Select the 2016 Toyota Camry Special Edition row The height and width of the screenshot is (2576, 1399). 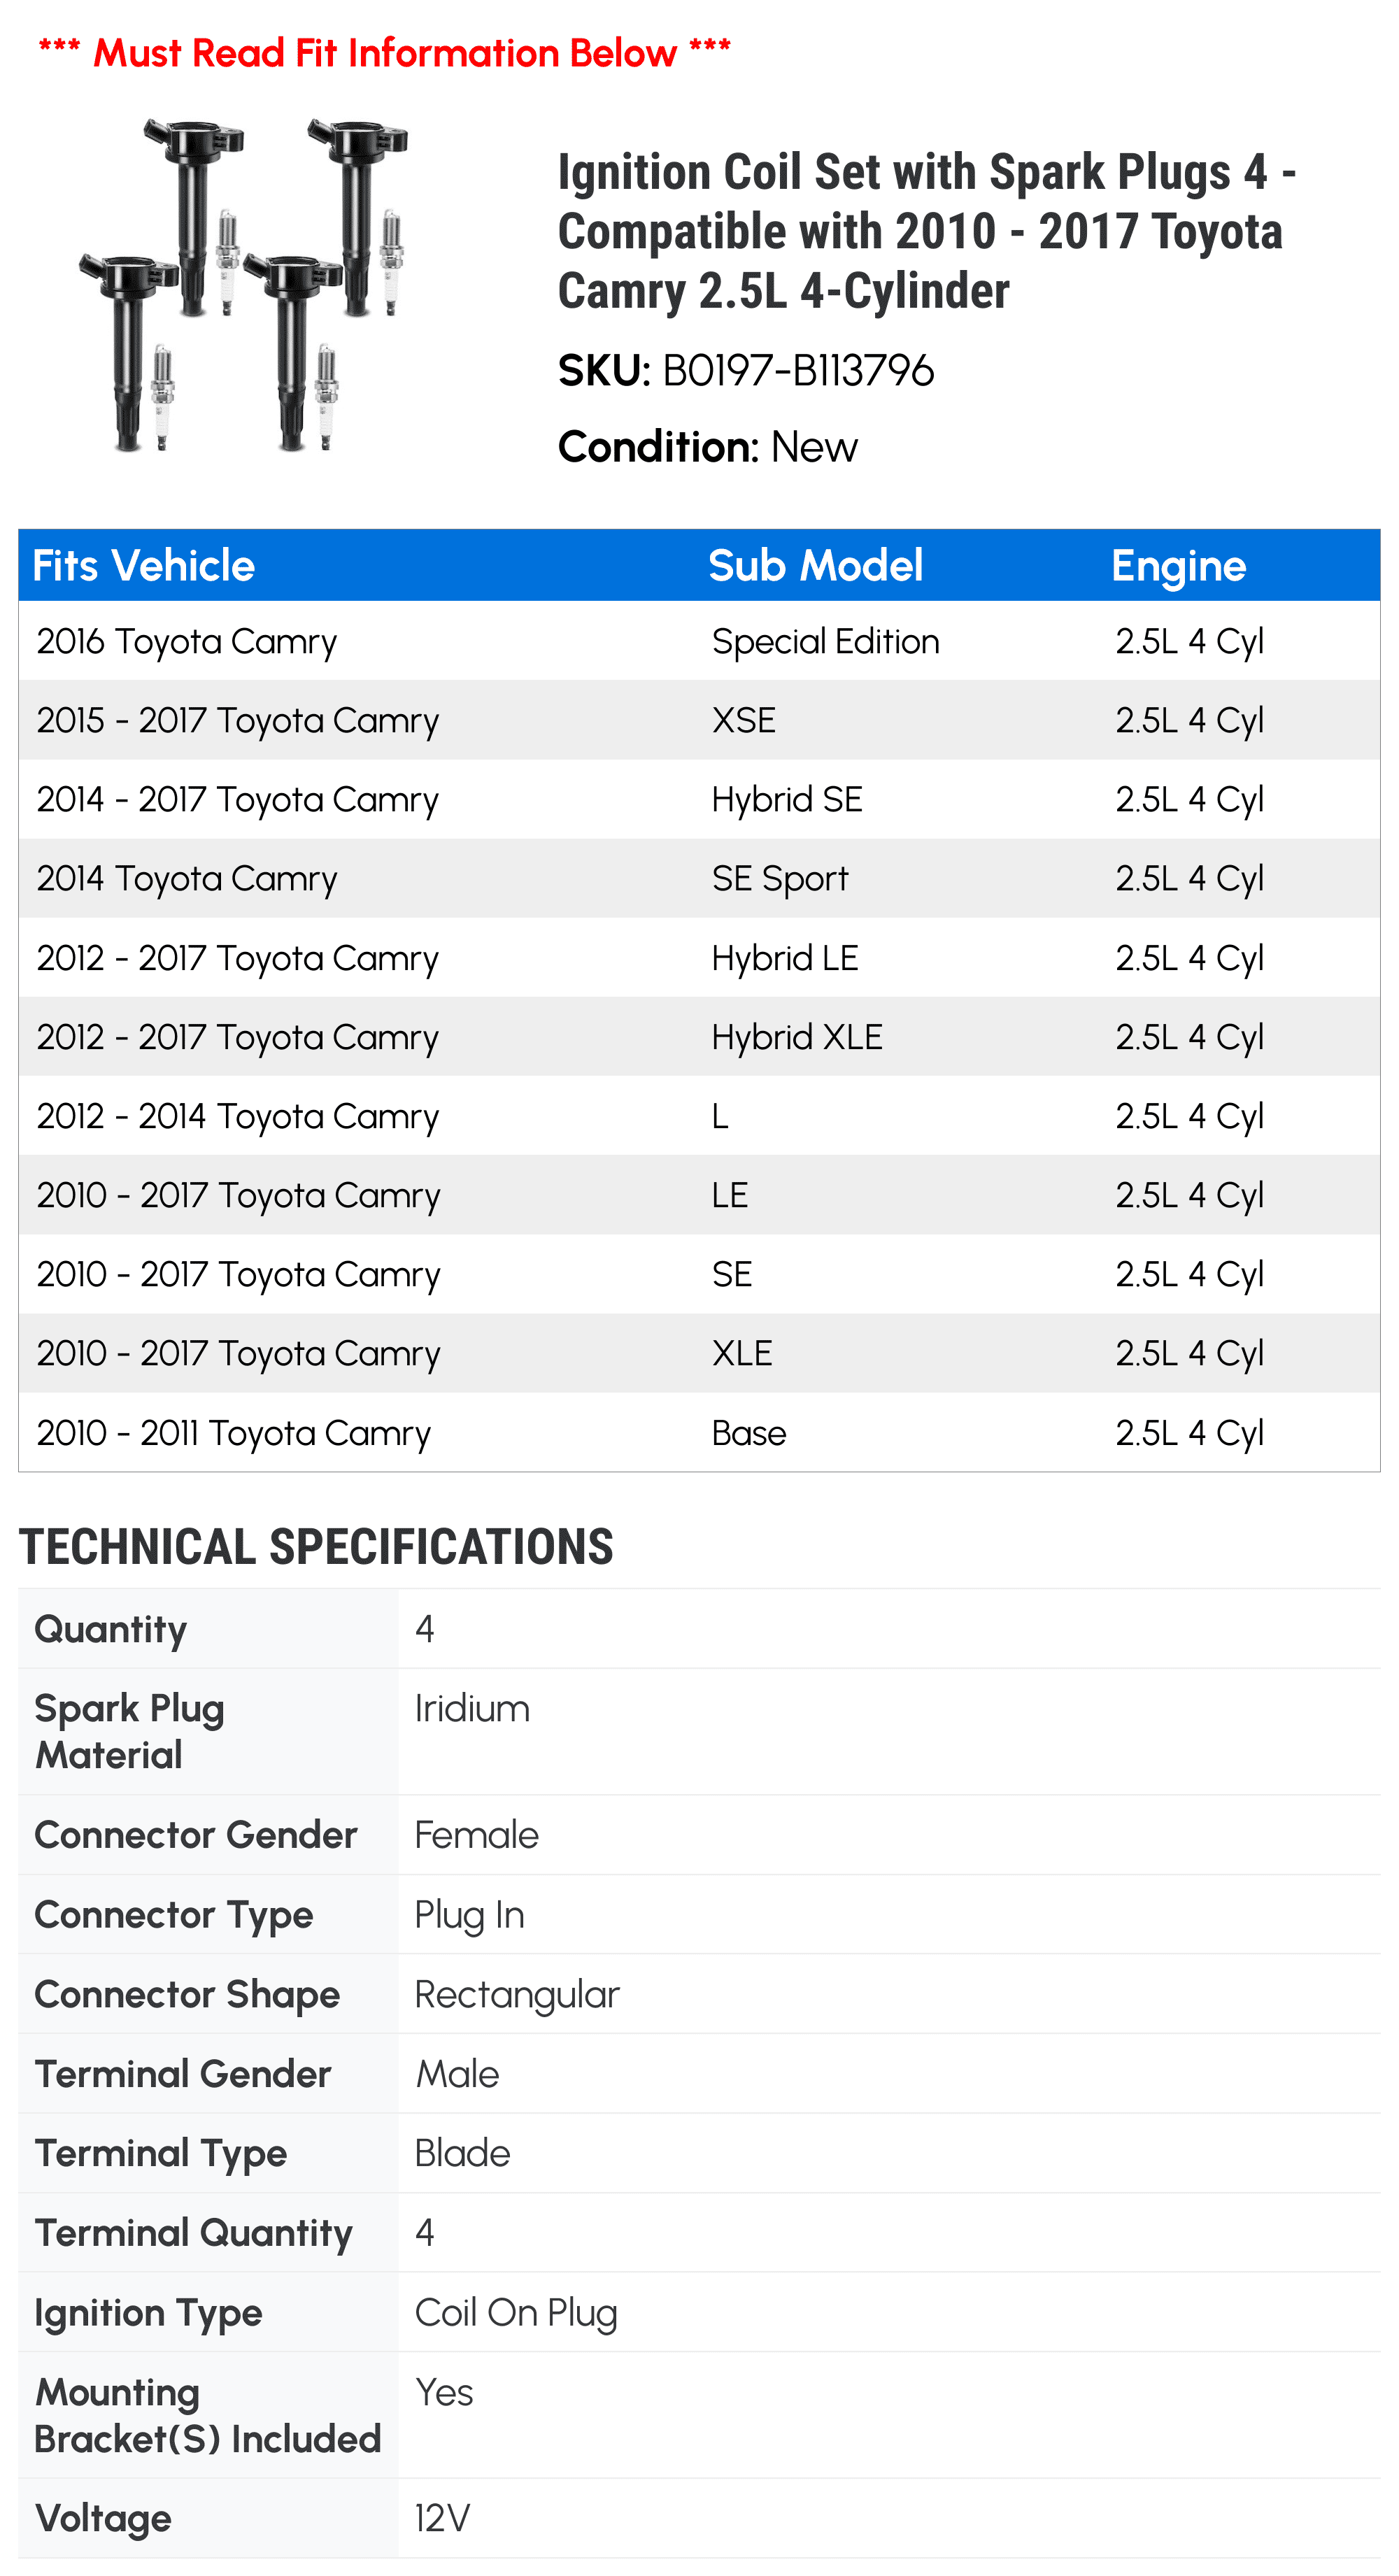[x=699, y=641]
